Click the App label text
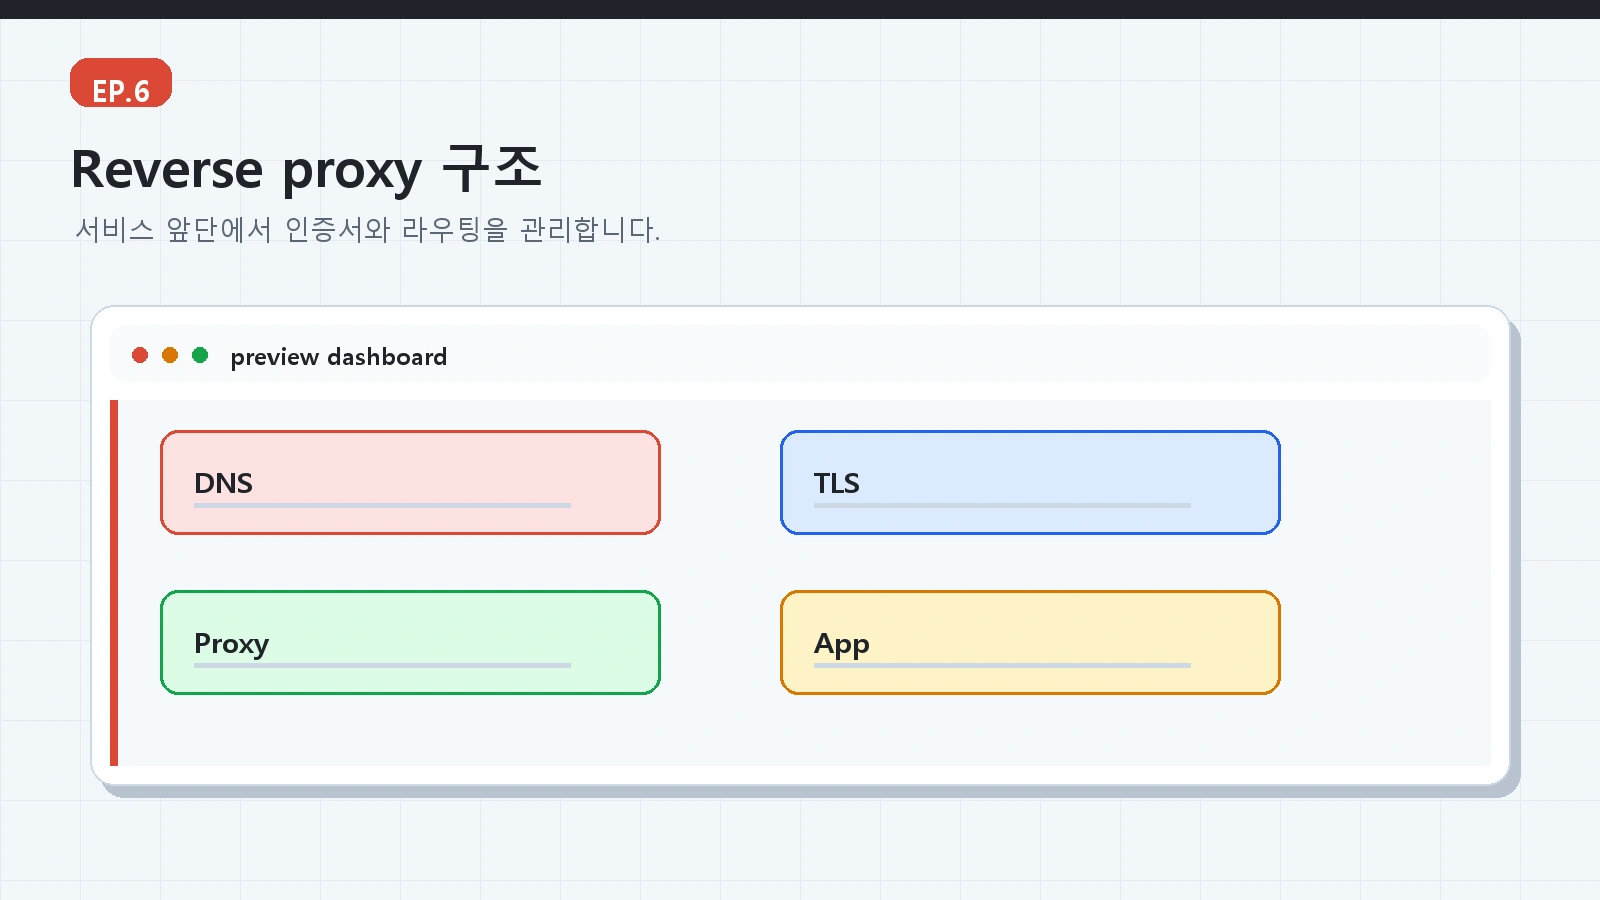1600x900 pixels. pos(841,644)
